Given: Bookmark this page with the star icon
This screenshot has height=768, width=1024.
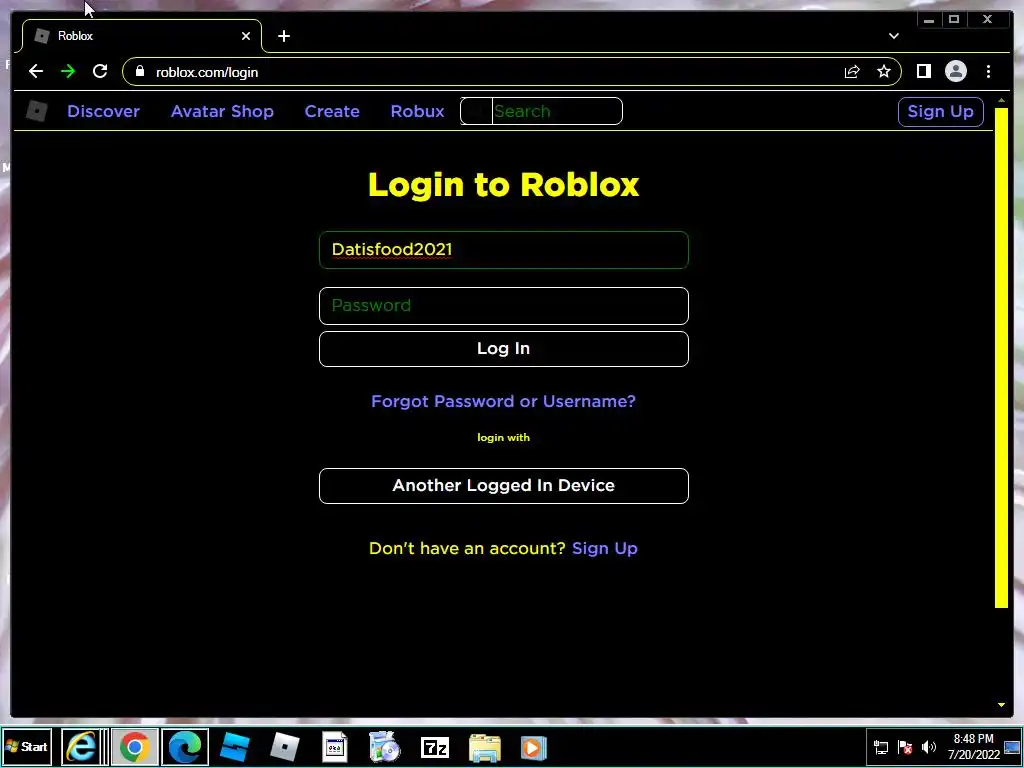Looking at the screenshot, I should coord(884,71).
